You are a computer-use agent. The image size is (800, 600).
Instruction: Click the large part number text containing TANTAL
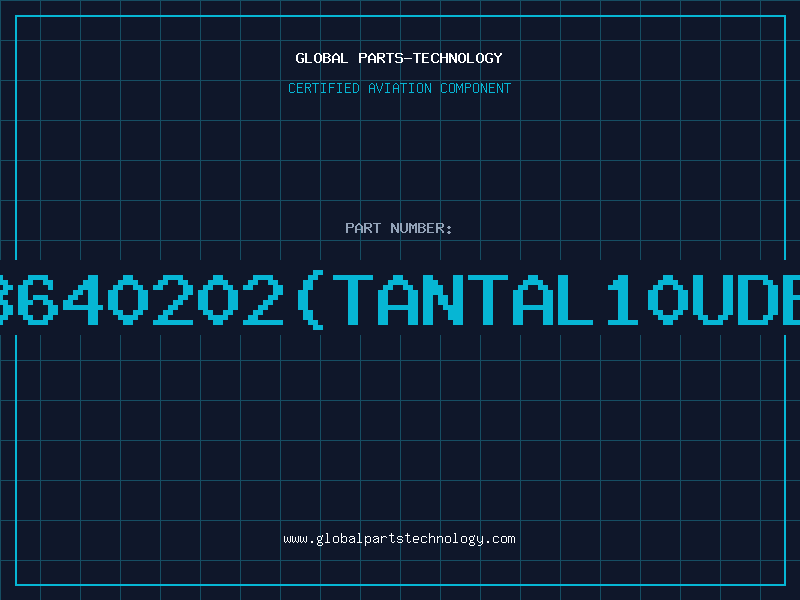[400, 299]
